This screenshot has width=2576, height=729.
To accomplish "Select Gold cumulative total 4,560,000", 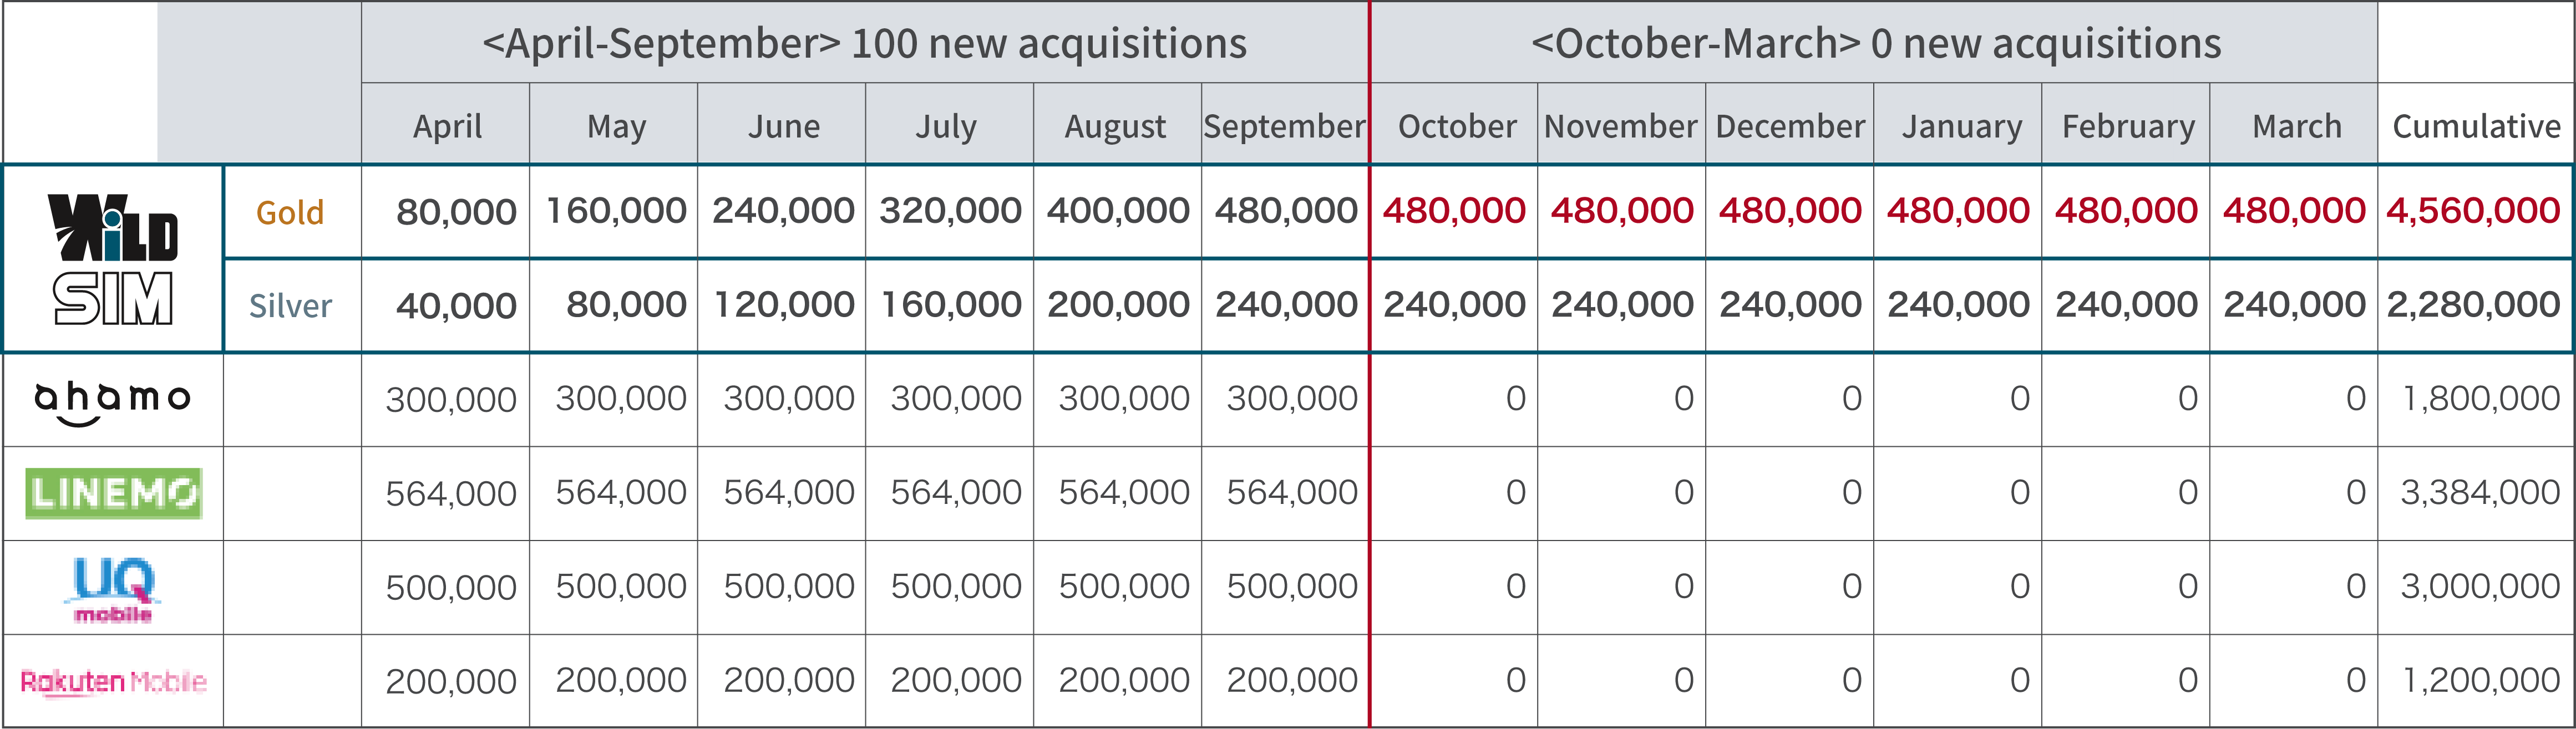I will click(x=2472, y=212).
